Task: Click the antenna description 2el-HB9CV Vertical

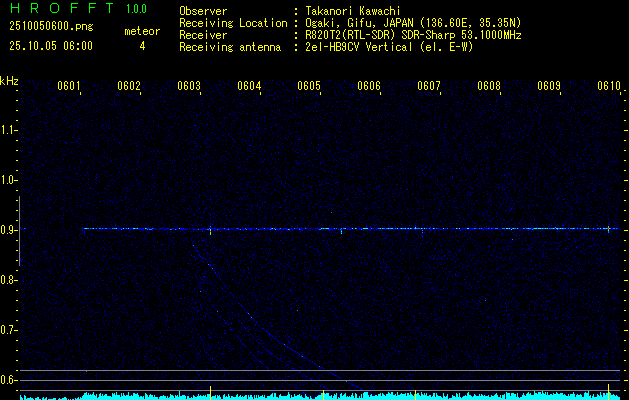Action: pyautogui.click(x=359, y=47)
